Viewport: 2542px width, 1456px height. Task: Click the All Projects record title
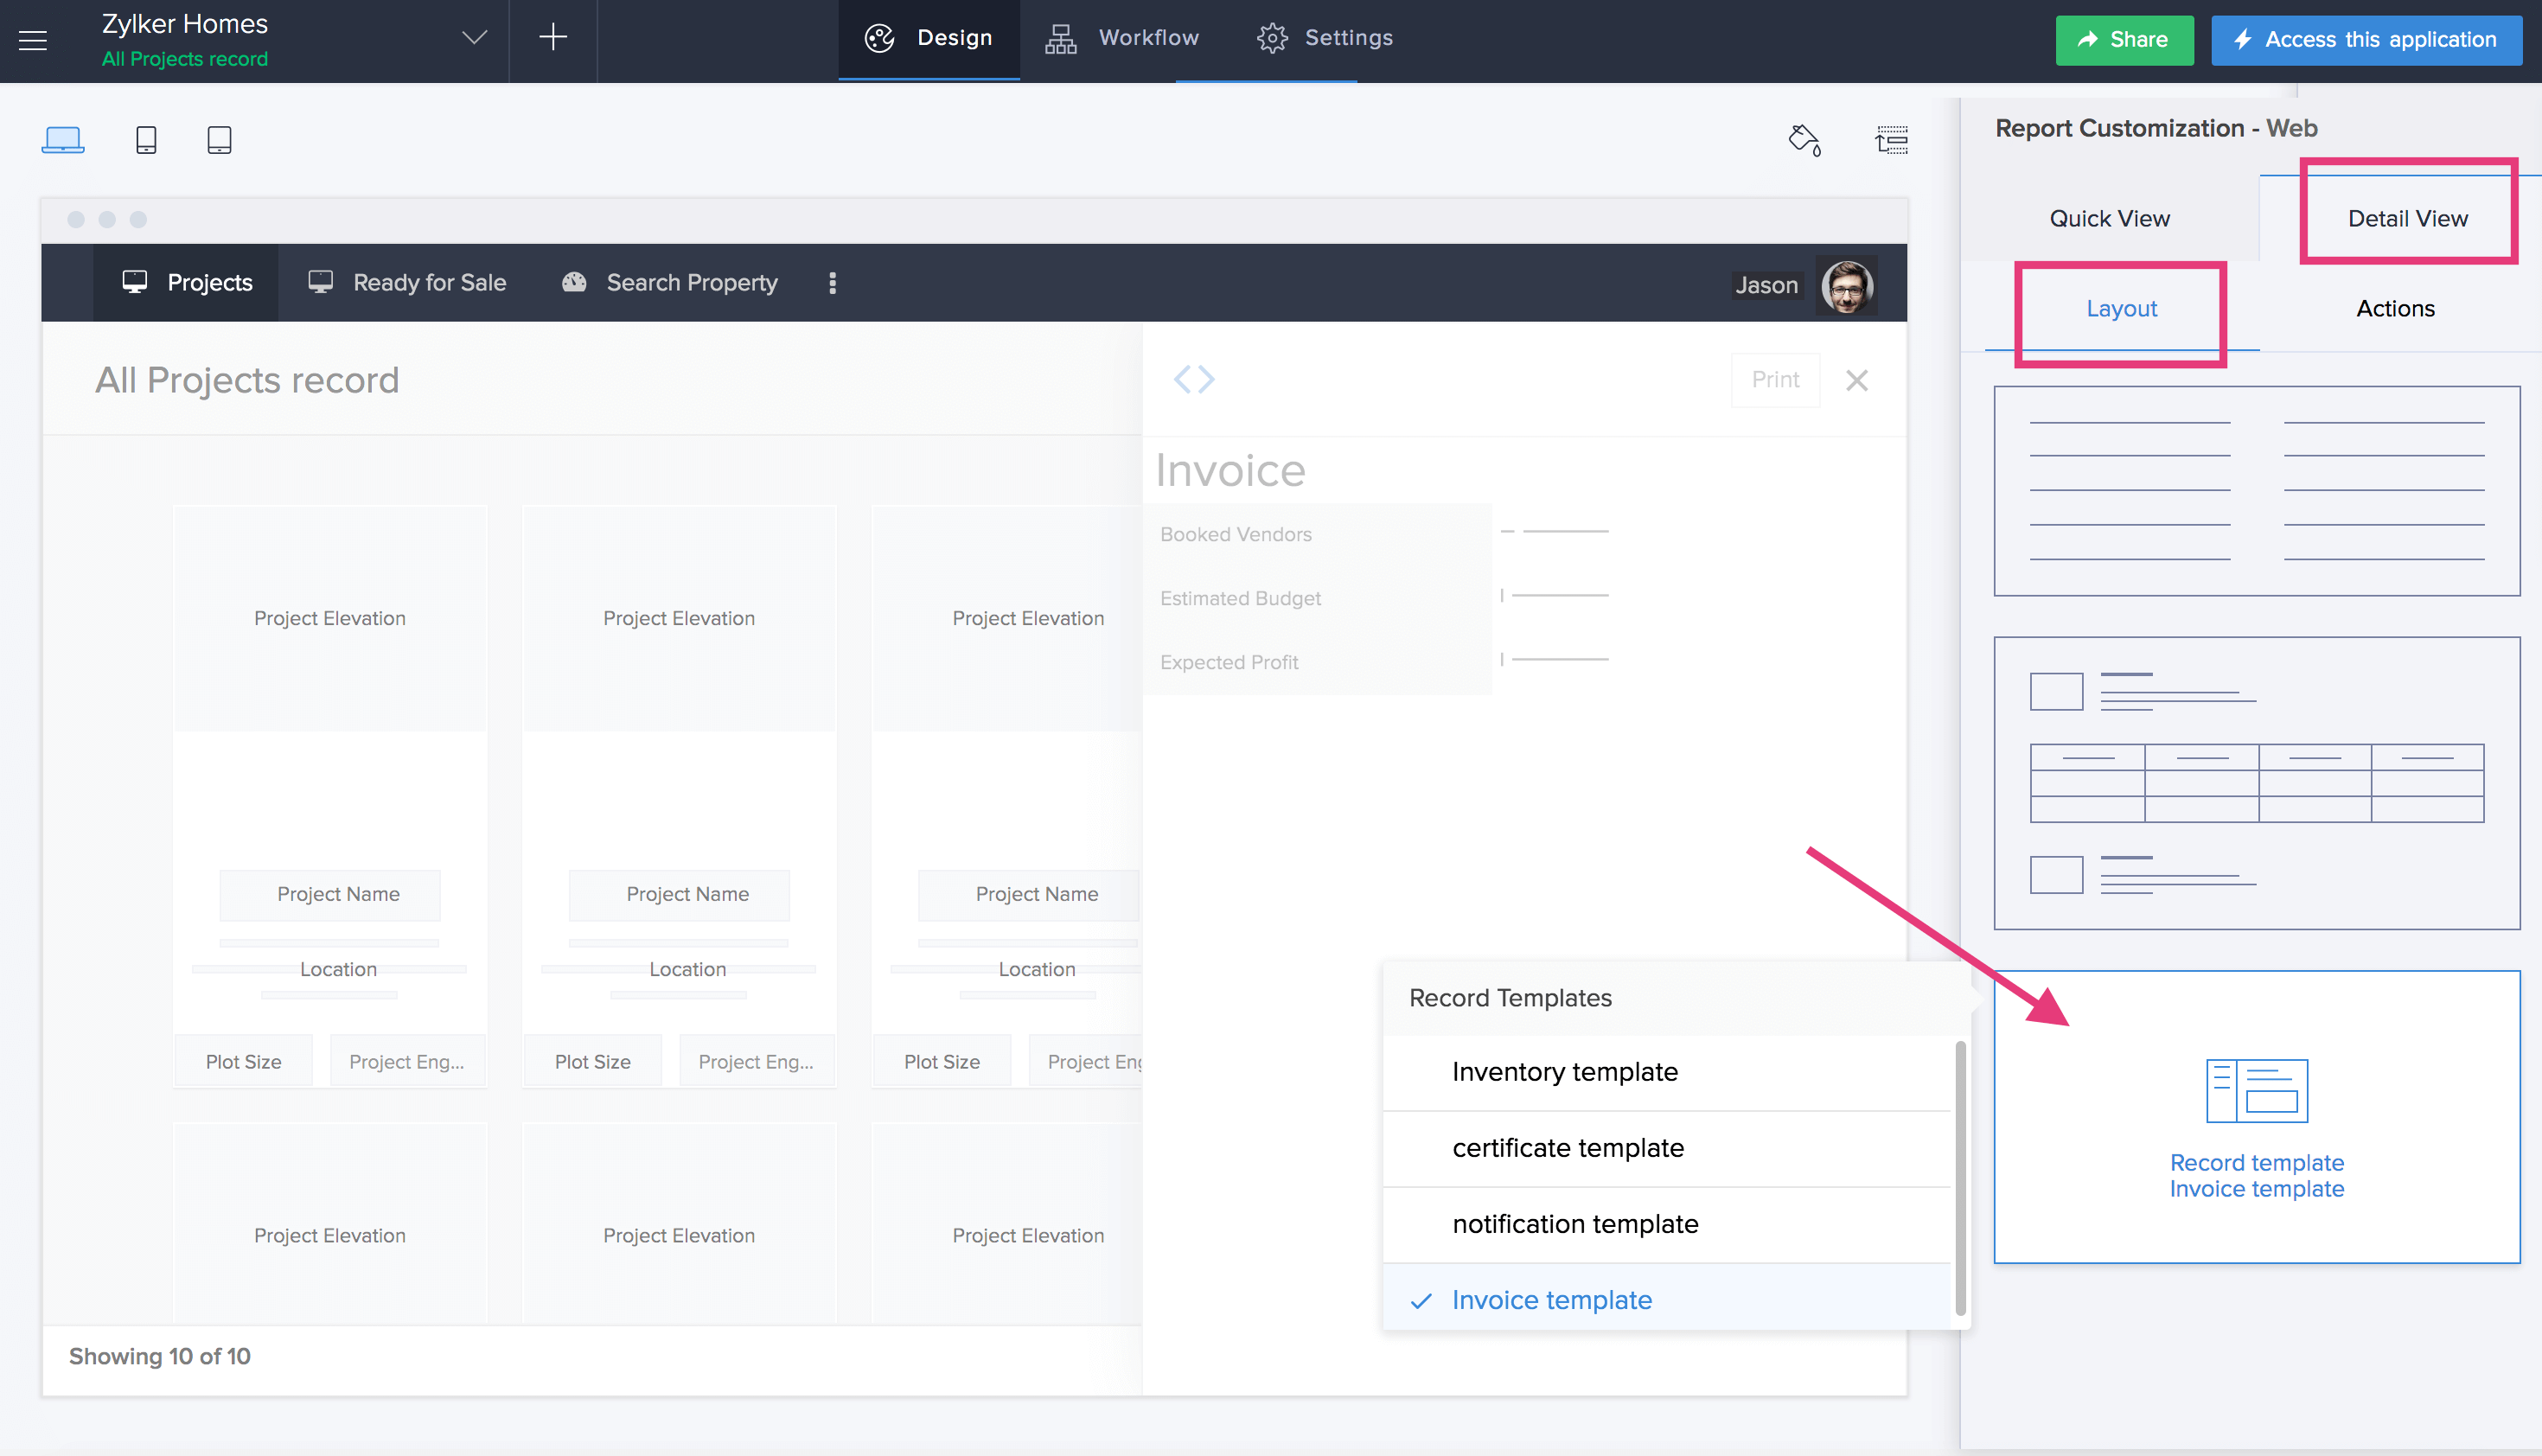[247, 380]
